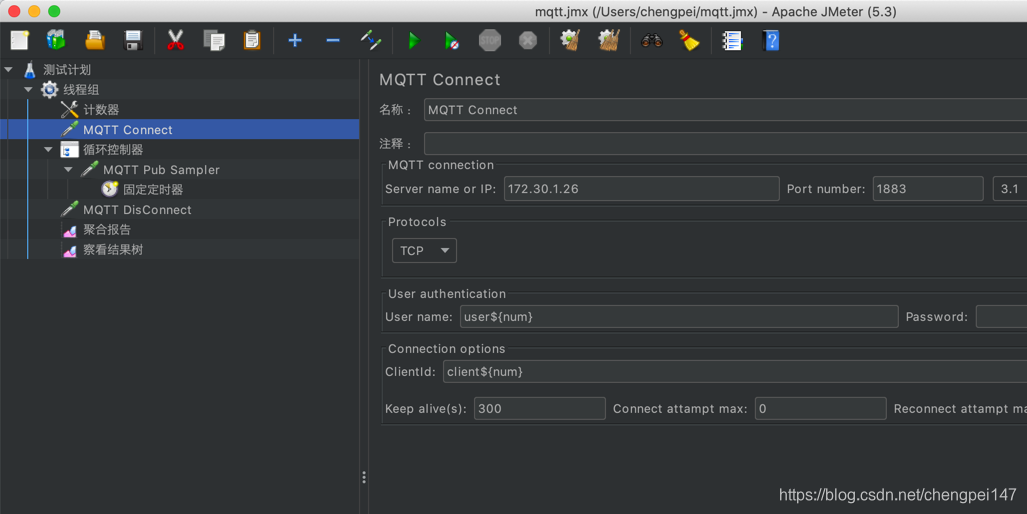Click the 名称 name input field

tap(725, 110)
